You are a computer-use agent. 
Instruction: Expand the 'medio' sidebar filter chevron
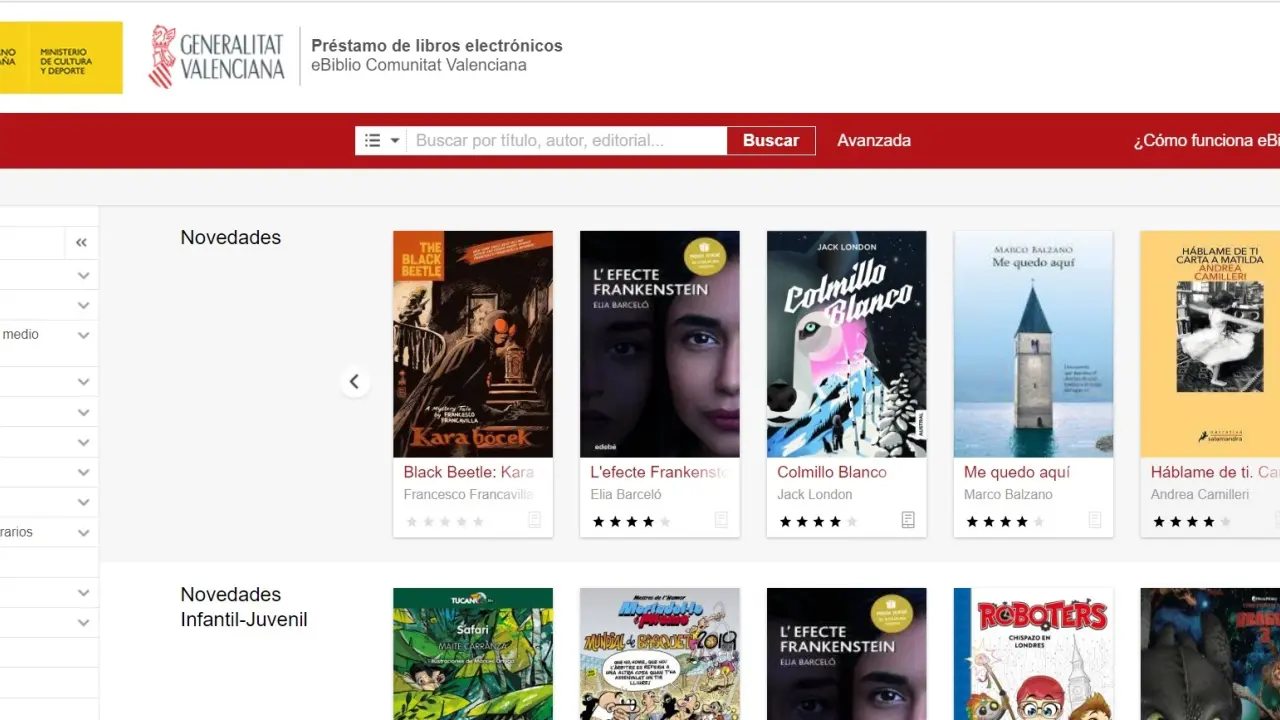(x=84, y=335)
